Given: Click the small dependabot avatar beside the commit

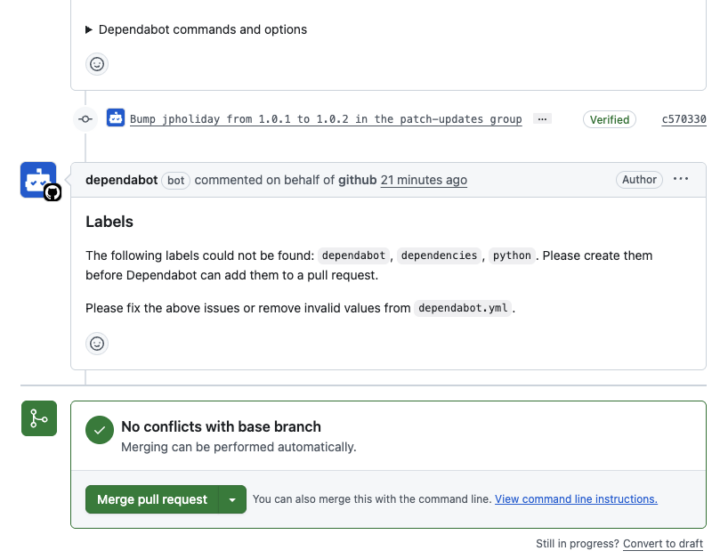Looking at the screenshot, I should point(115,118).
